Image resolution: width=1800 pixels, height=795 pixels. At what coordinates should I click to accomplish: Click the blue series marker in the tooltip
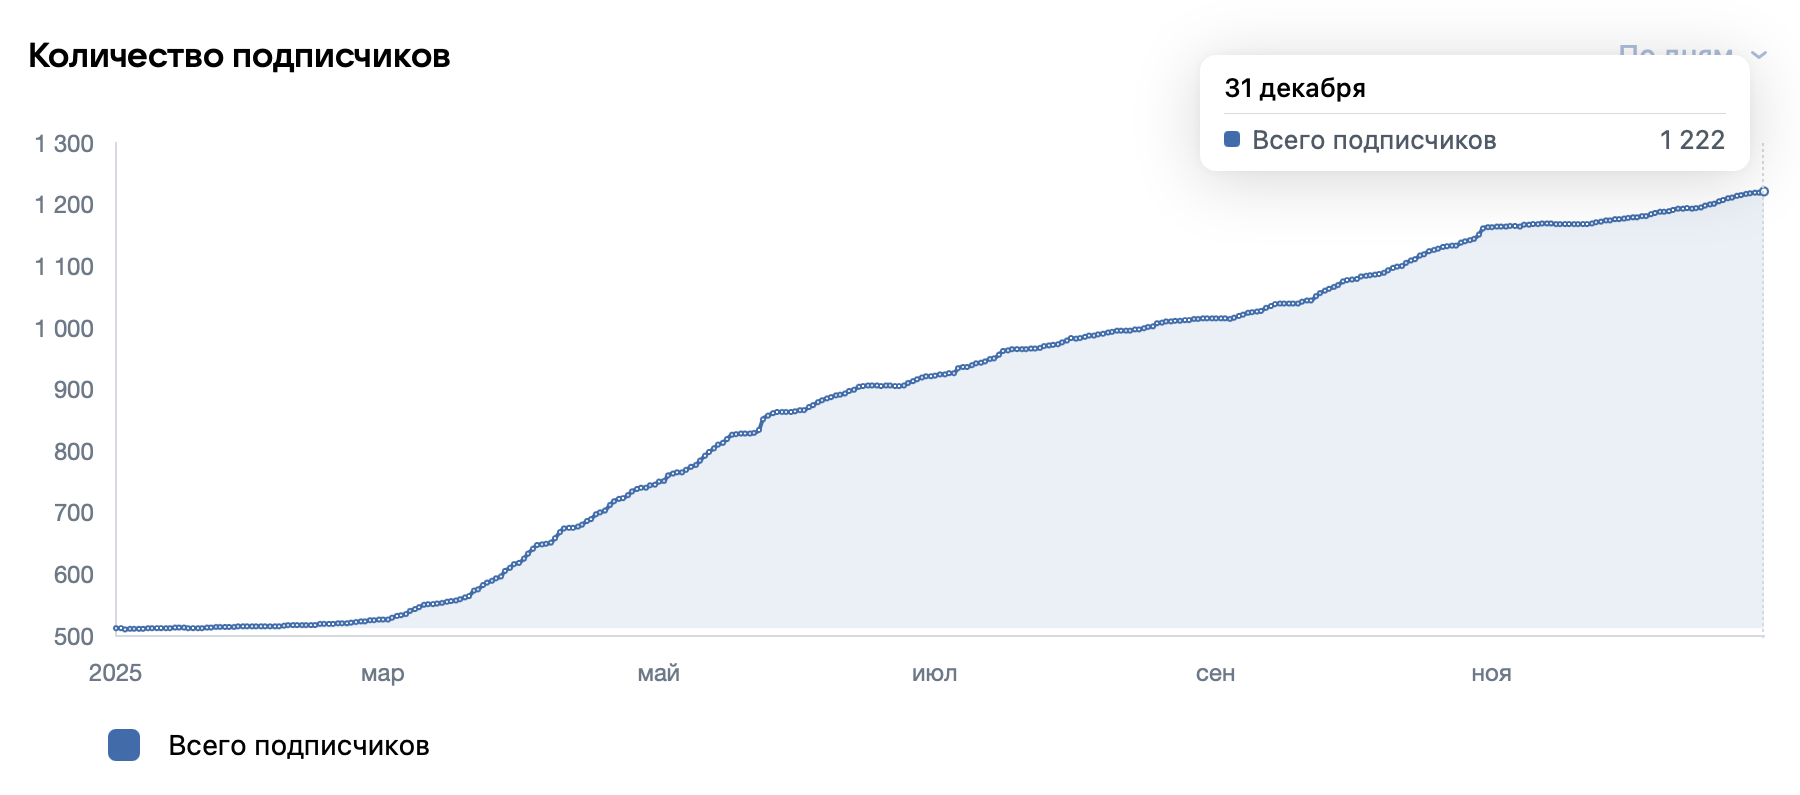pyautogui.click(x=1232, y=140)
